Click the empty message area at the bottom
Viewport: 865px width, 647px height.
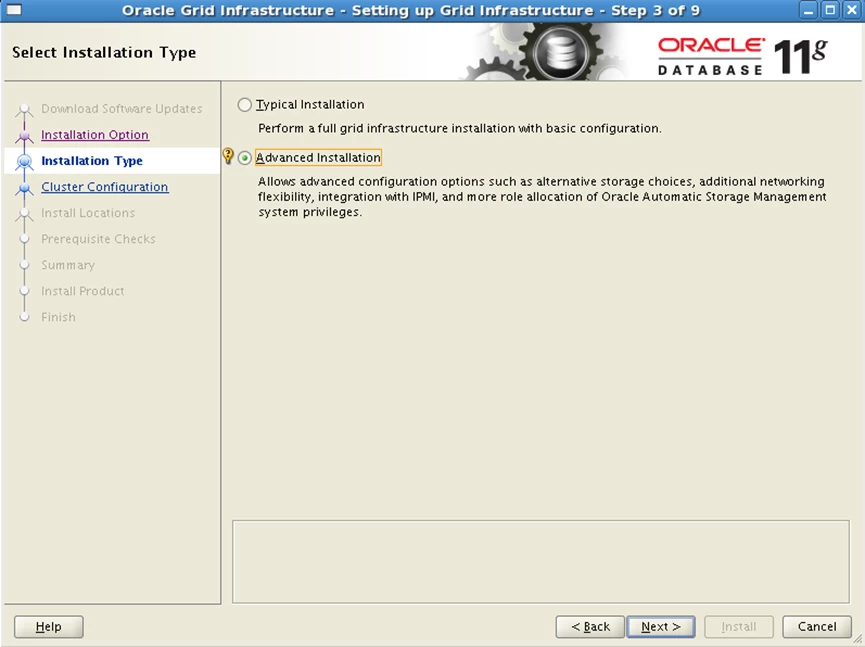point(541,562)
